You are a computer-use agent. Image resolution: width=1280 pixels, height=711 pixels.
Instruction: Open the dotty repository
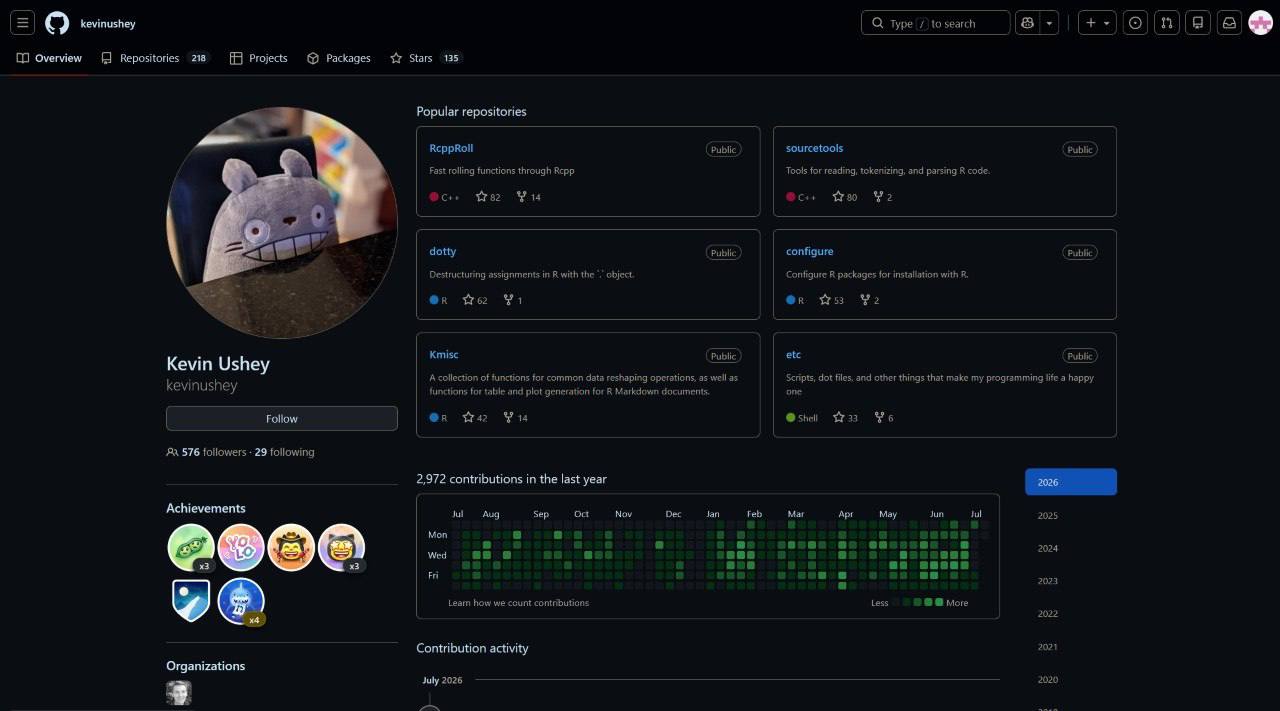(442, 251)
